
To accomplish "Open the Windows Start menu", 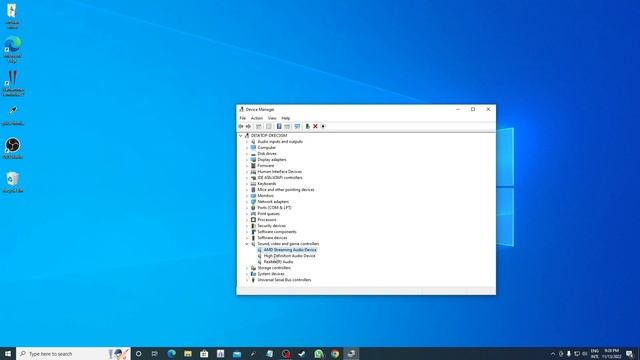I will tap(8, 354).
